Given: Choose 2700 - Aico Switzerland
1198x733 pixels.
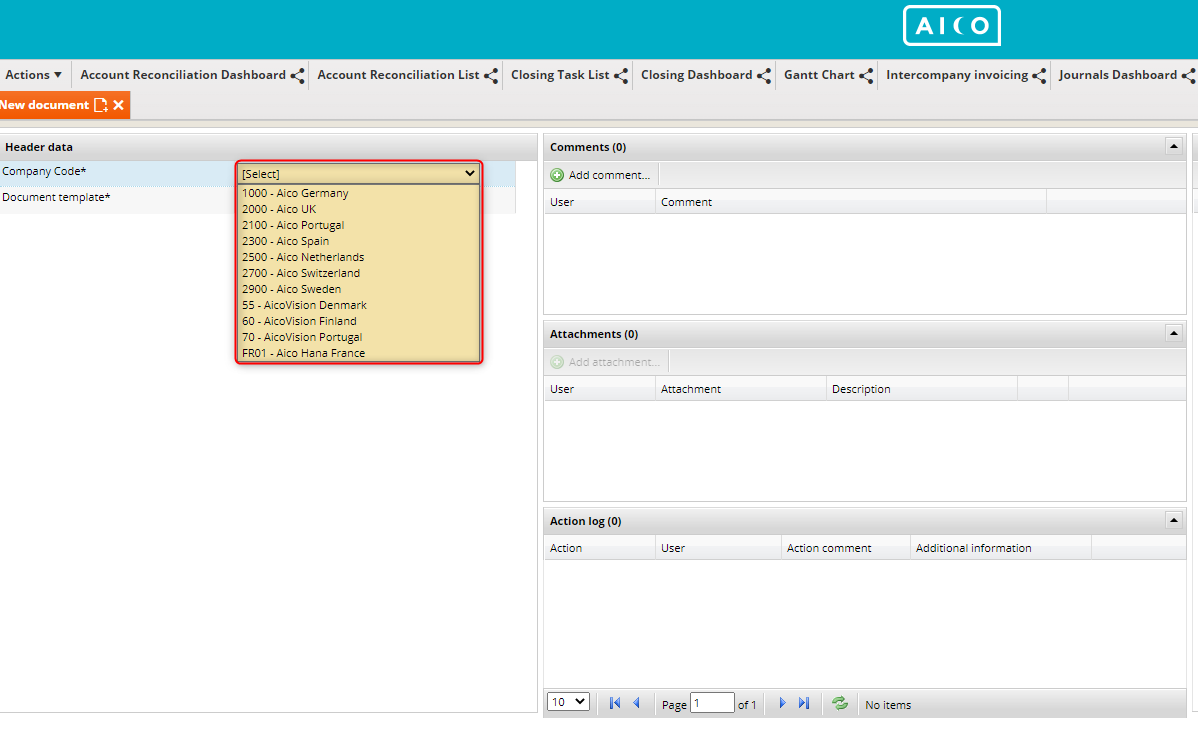Looking at the screenshot, I should point(358,274).
